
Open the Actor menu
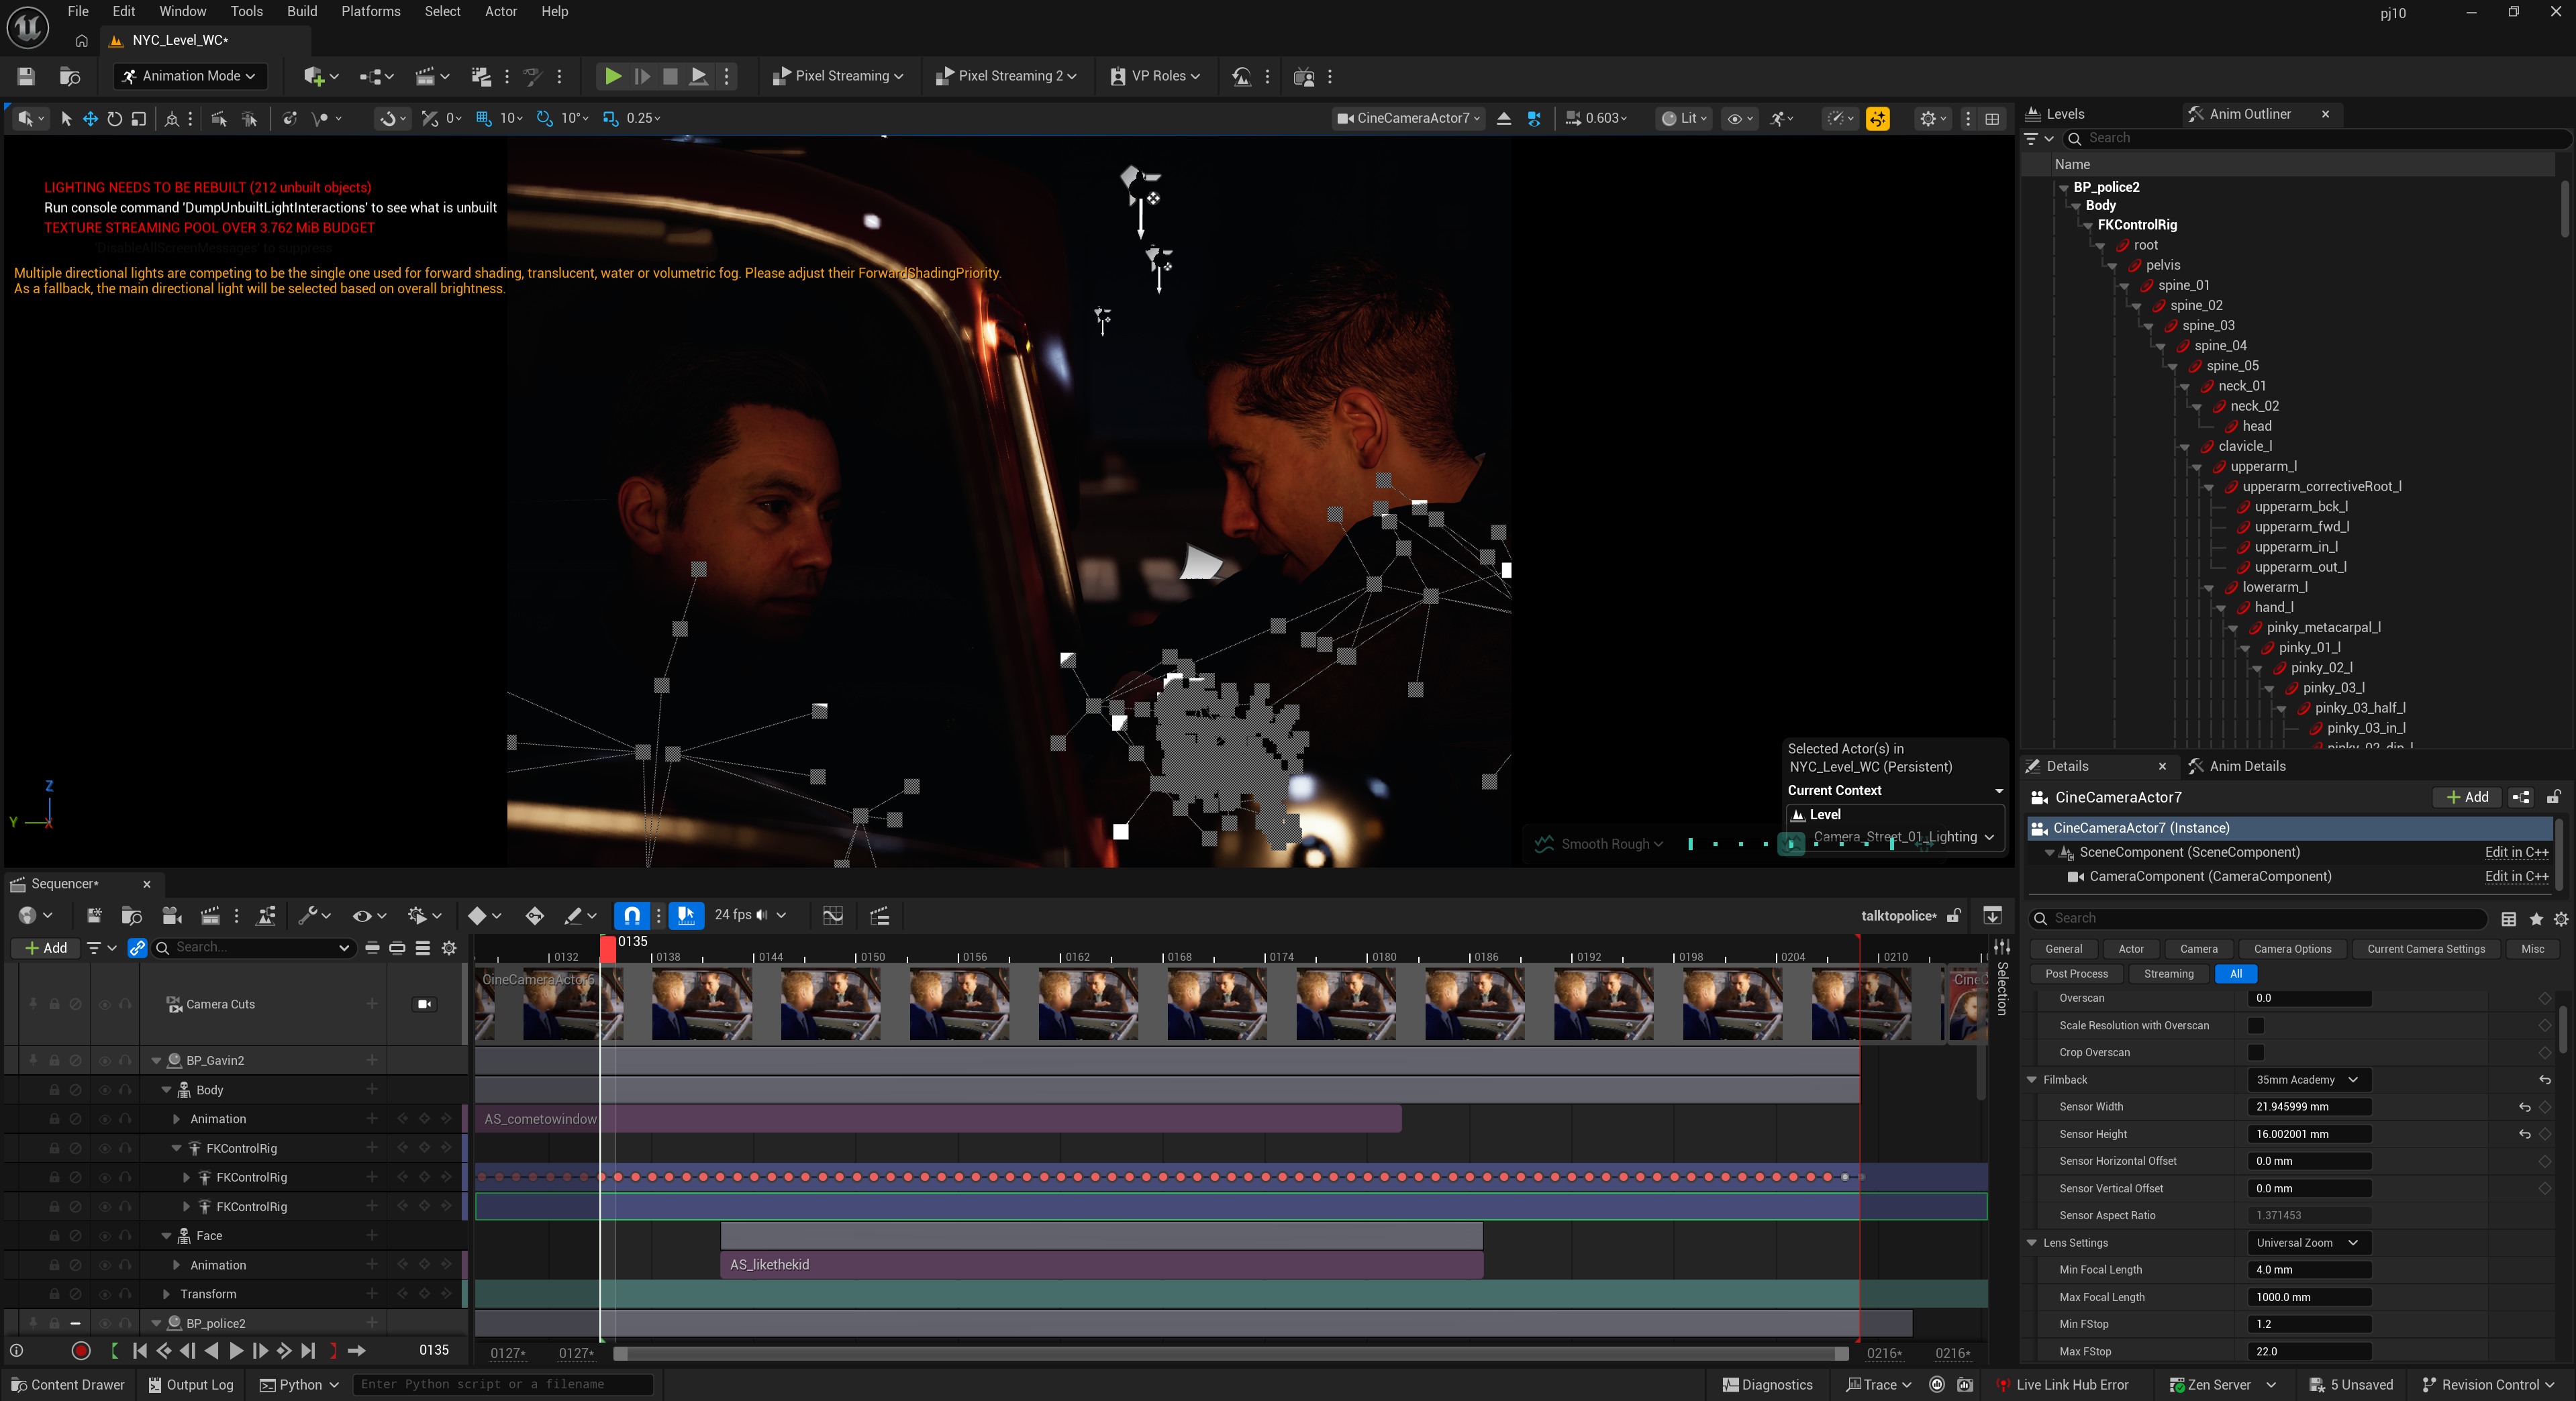point(500,12)
